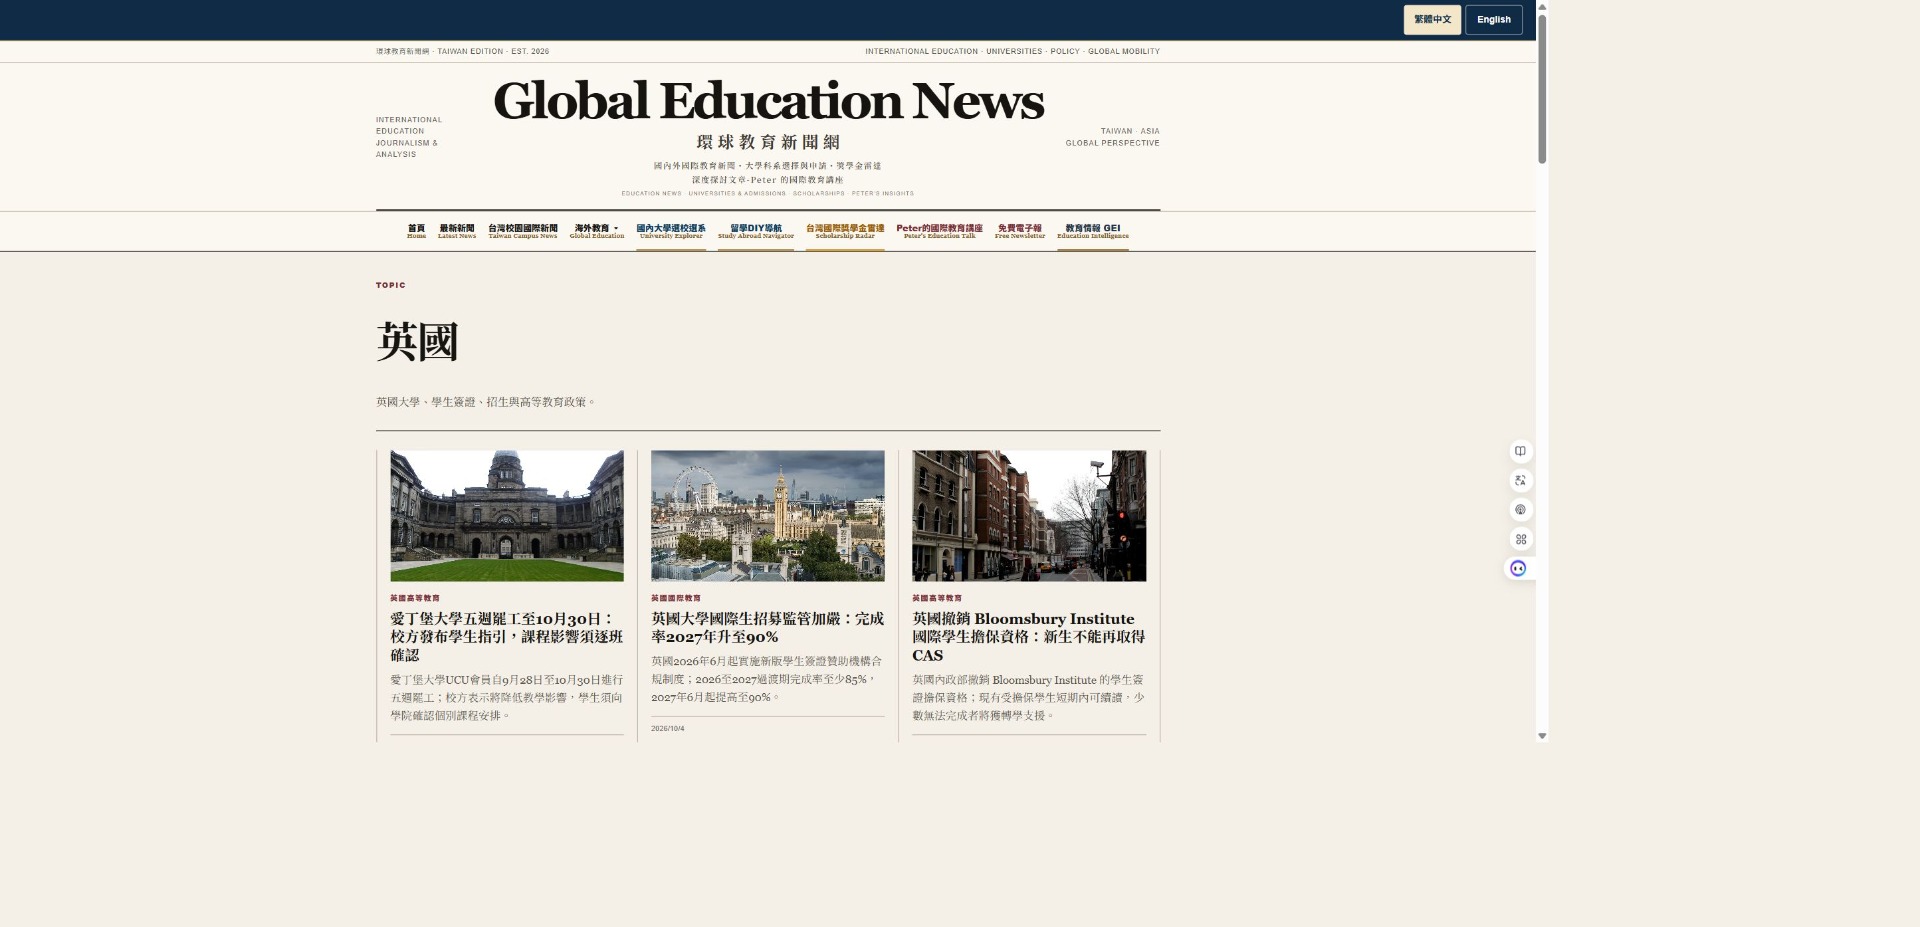Viewport: 1920px width, 927px height.
Task: Open 台灣國際獎學金雷達 Scholarship Radar
Action: (x=845, y=231)
